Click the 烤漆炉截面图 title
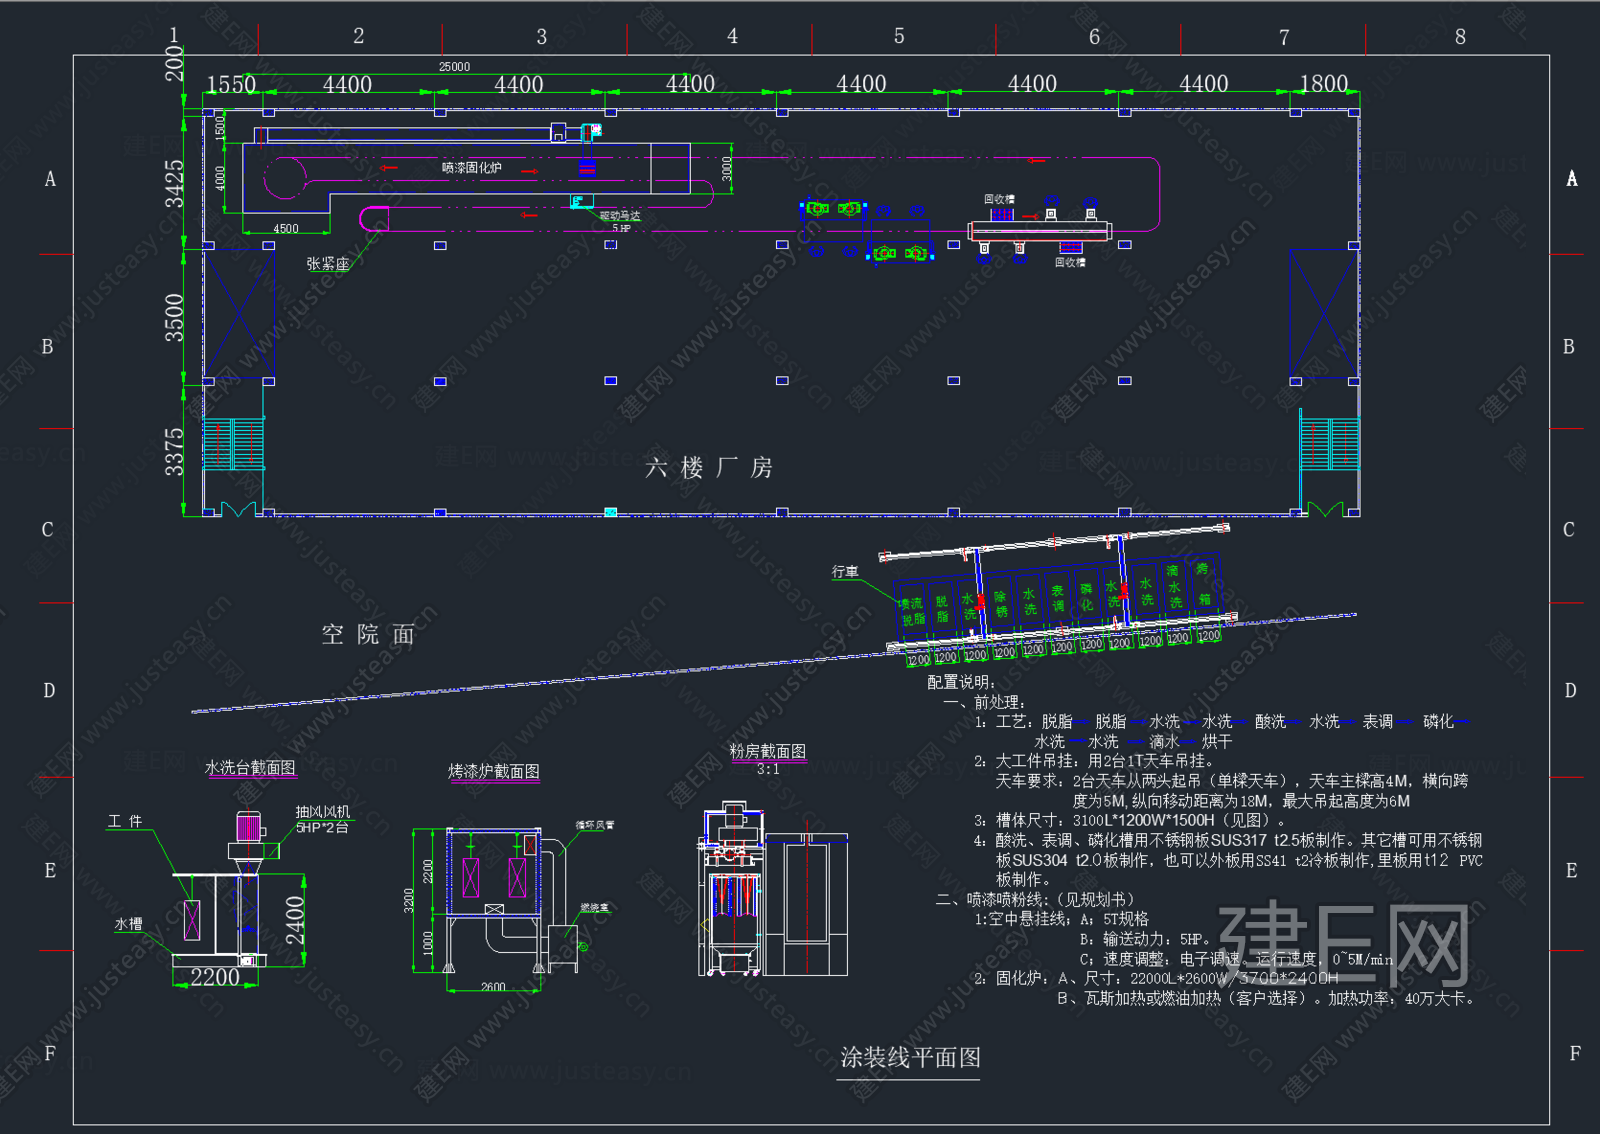Image resolution: width=1600 pixels, height=1134 pixels. [x=494, y=771]
